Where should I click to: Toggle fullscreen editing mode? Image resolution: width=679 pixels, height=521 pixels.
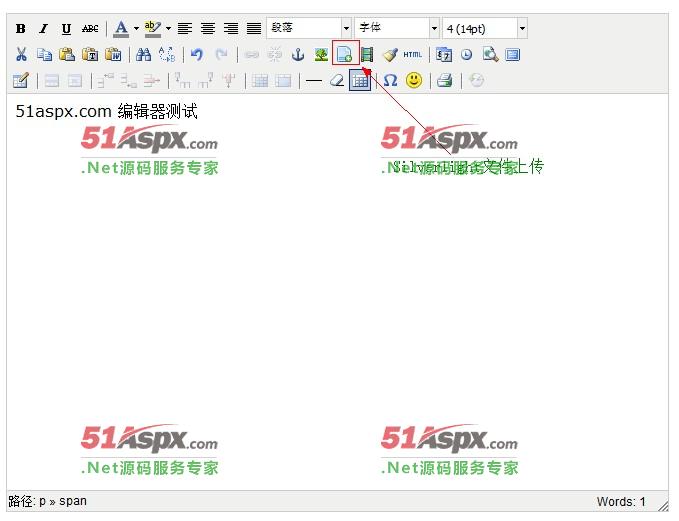[513, 55]
